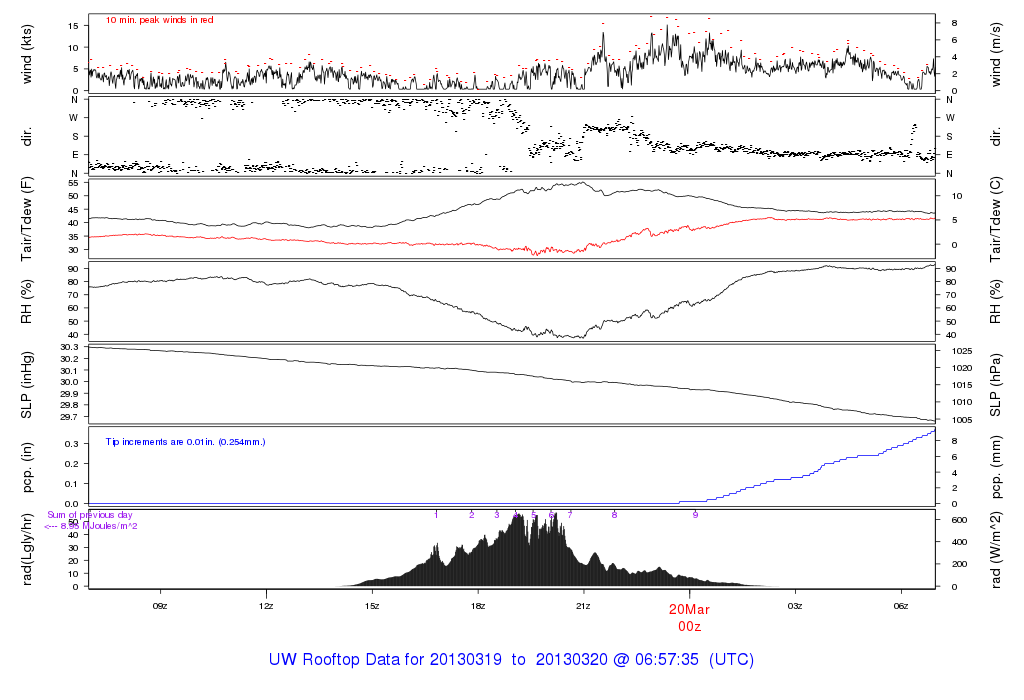This screenshot has width=1024, height=700.
Task: Click the '21z' time axis label
Action: pyautogui.click(x=583, y=606)
